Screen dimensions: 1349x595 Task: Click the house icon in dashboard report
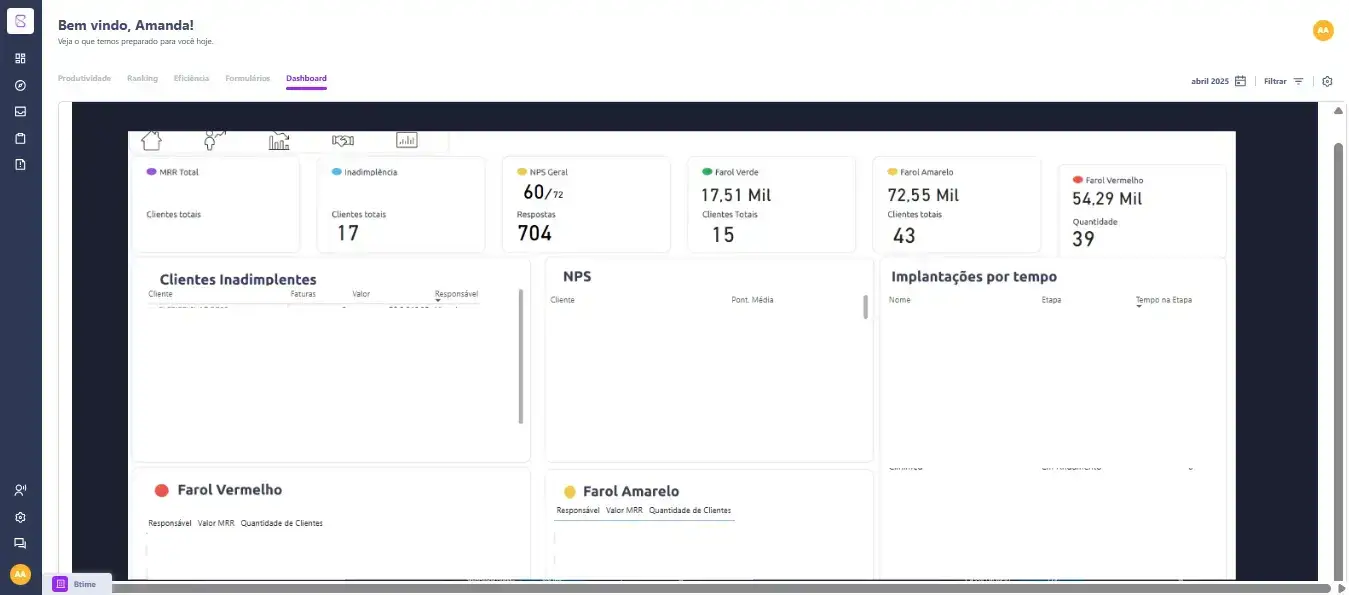[x=151, y=141]
